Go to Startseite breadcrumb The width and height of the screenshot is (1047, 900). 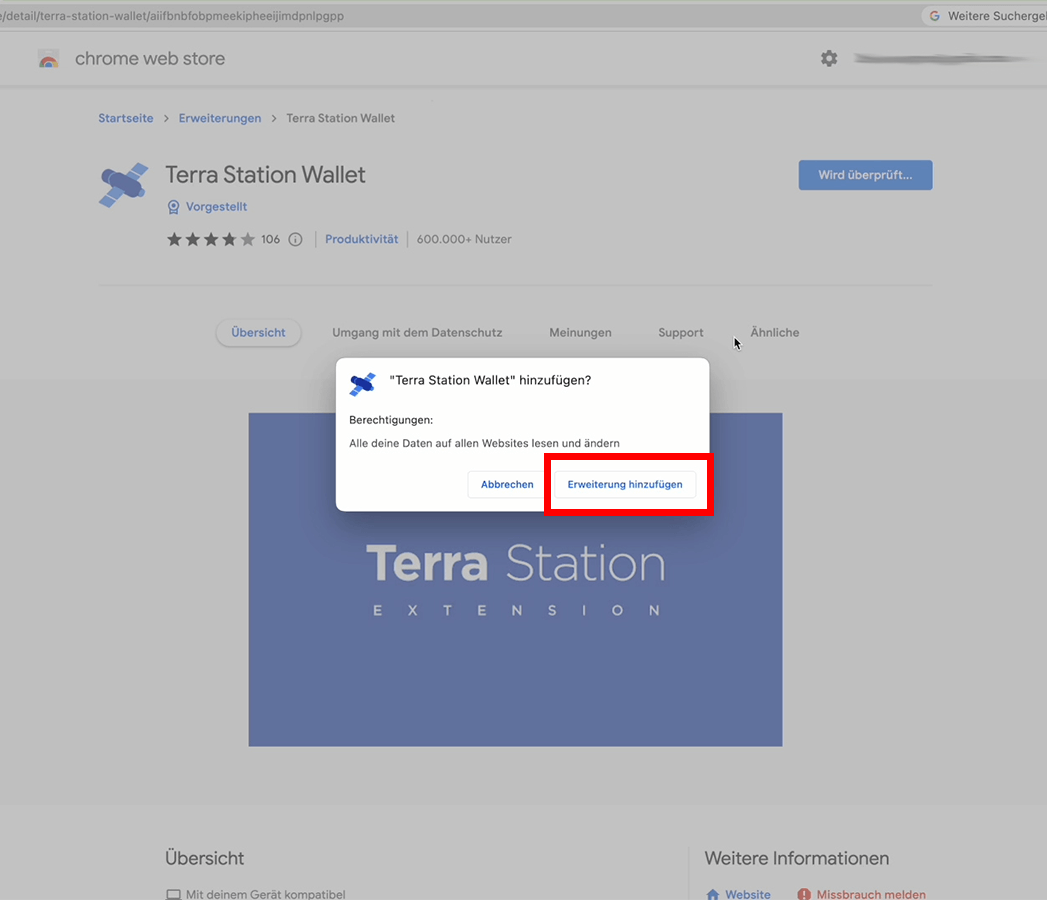[126, 118]
